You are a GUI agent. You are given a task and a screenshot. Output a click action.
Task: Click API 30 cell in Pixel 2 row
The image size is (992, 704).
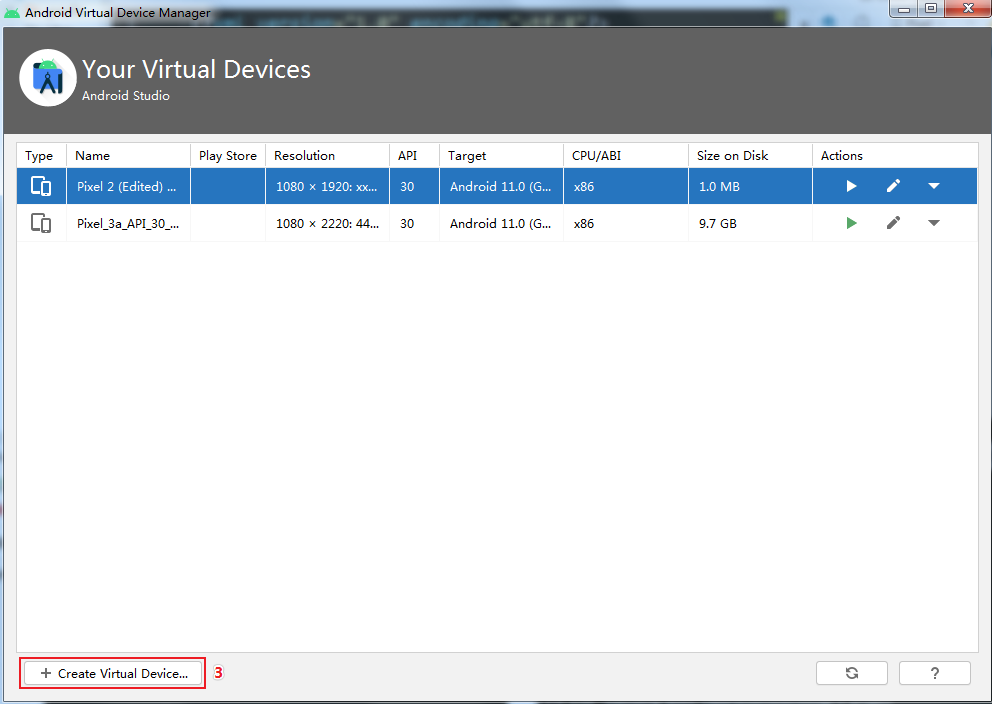coord(414,186)
